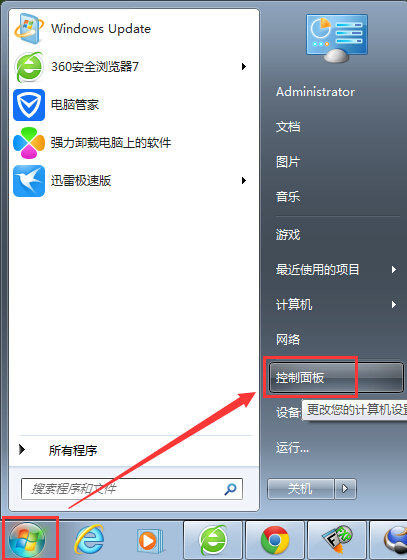This screenshot has height=560, width=407.
Task: Open Internet Explorer from the taskbar
Action: pos(89,540)
